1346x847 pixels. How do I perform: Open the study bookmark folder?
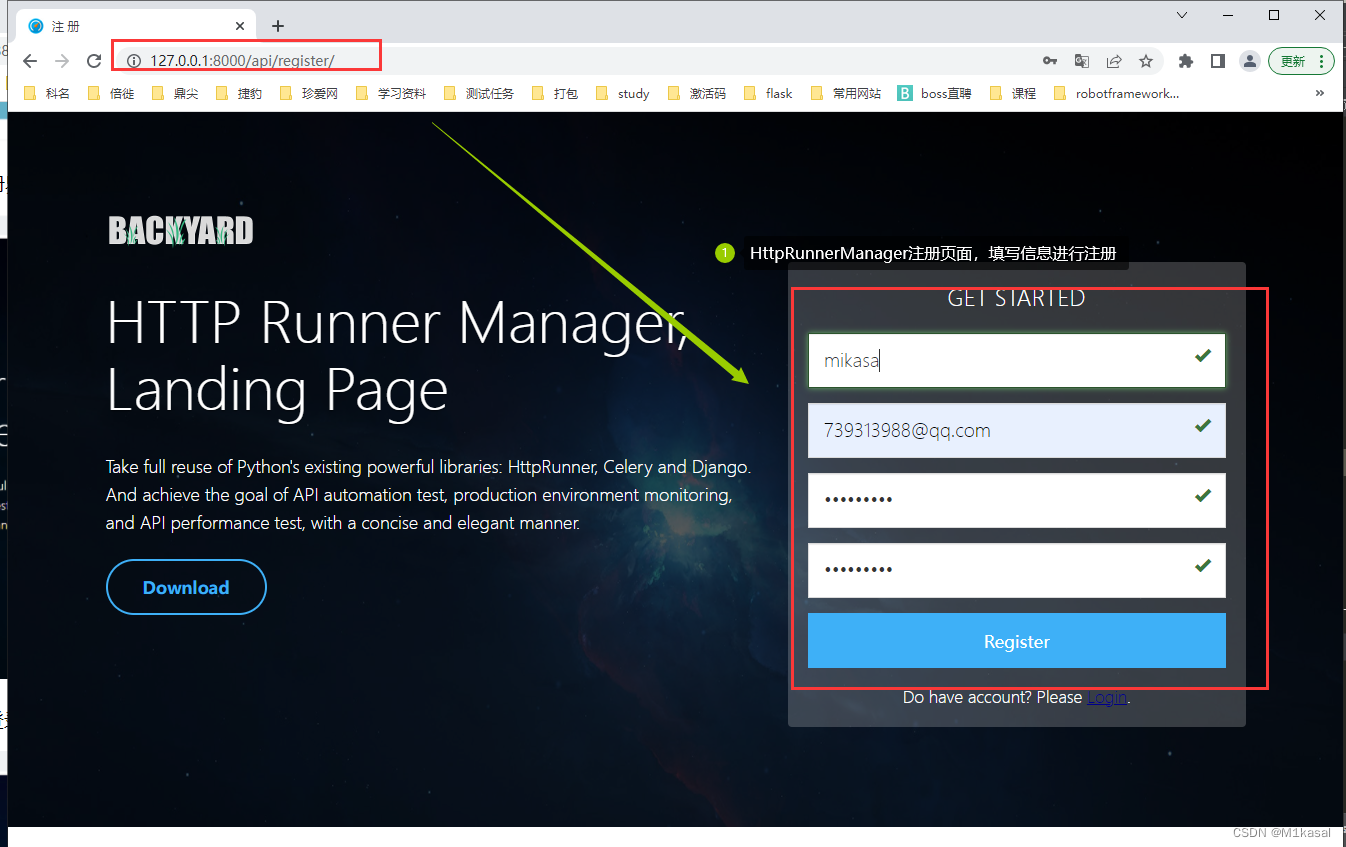[x=623, y=93]
